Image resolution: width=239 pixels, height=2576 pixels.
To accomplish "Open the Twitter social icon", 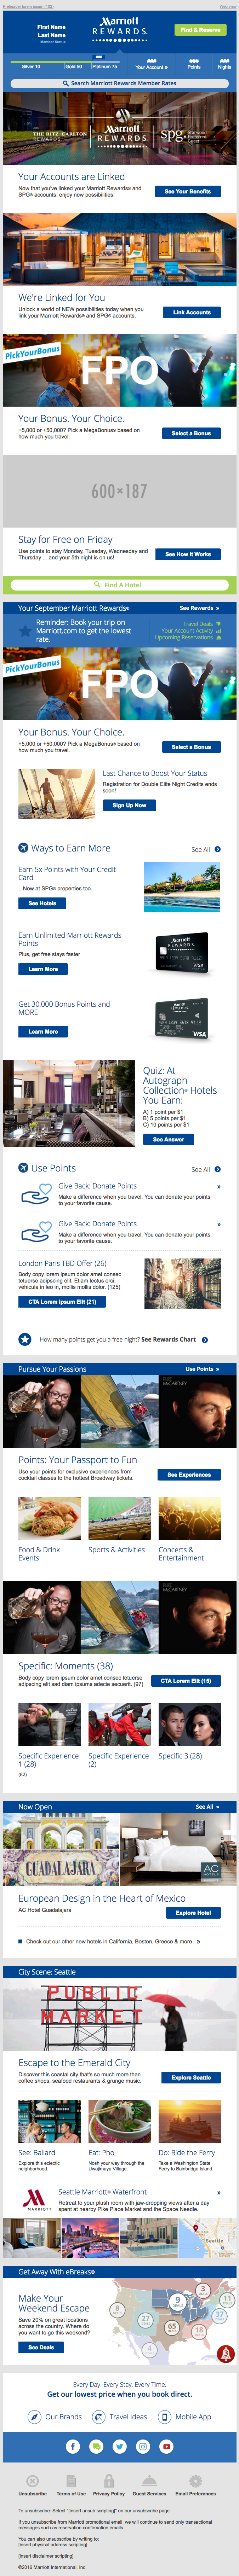I will click(119, 2445).
